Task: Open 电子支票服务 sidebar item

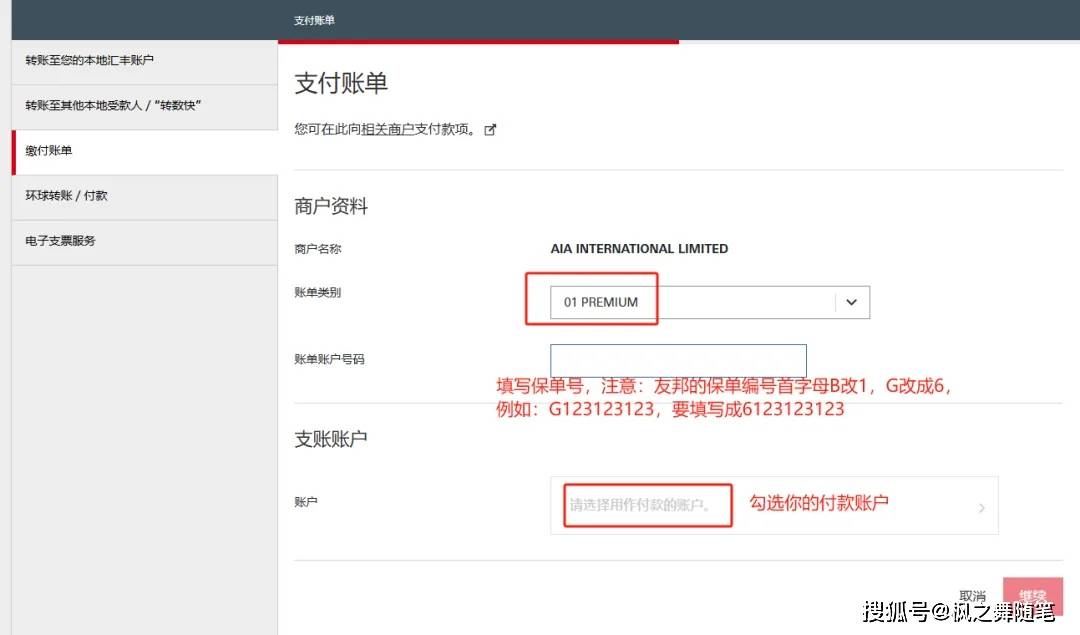Action: pos(145,242)
